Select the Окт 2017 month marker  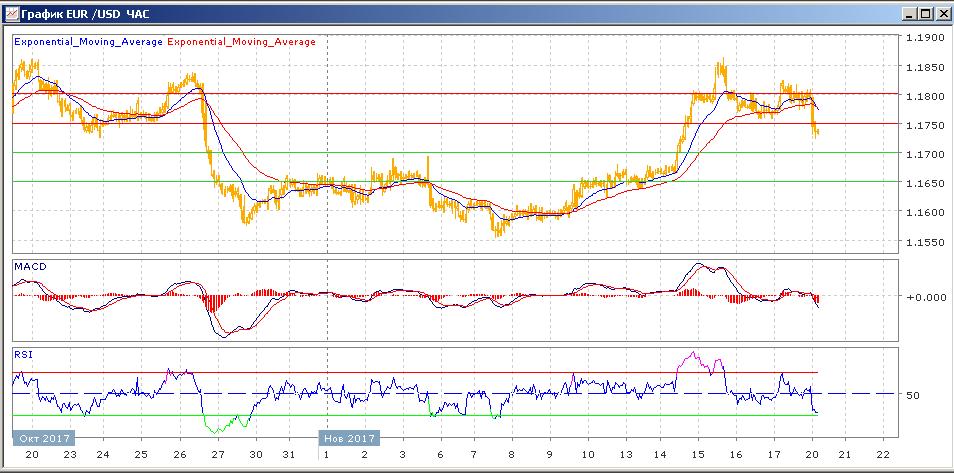point(42,438)
